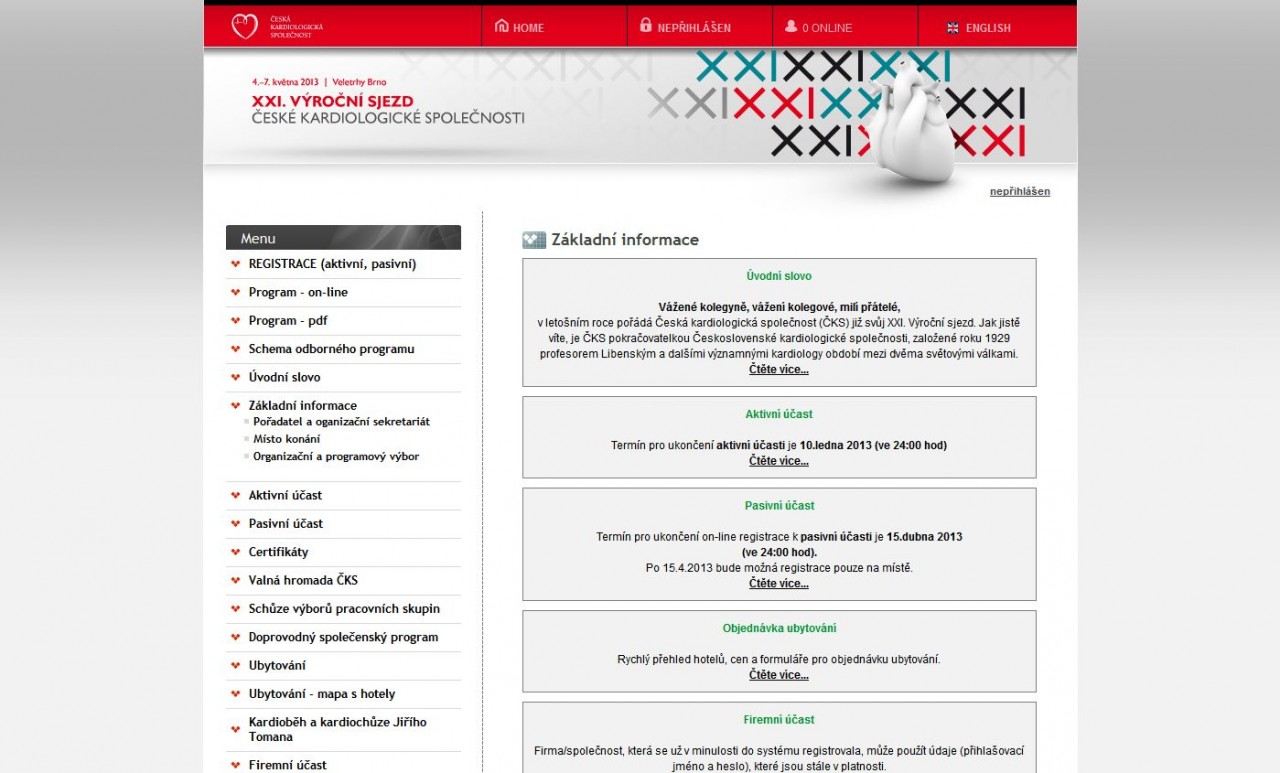Viewport: 1280px width, 773px height.
Task: Open Doprovodný společenský program menu item
Action: pos(344,637)
